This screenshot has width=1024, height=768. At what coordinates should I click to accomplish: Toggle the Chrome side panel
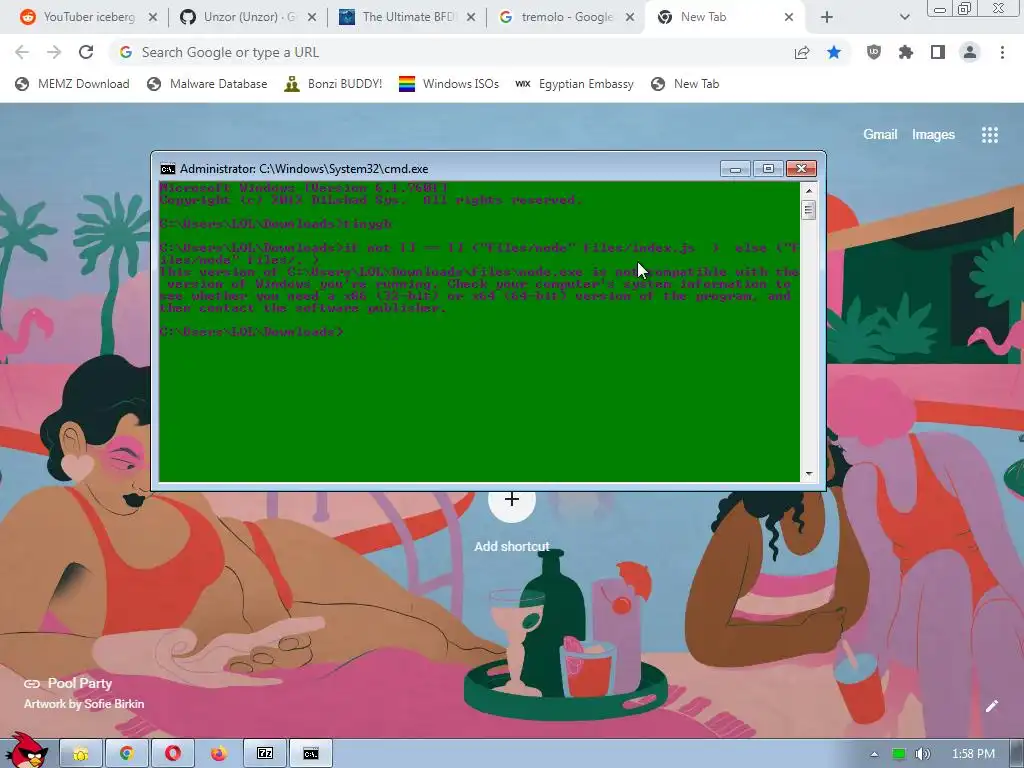click(938, 52)
